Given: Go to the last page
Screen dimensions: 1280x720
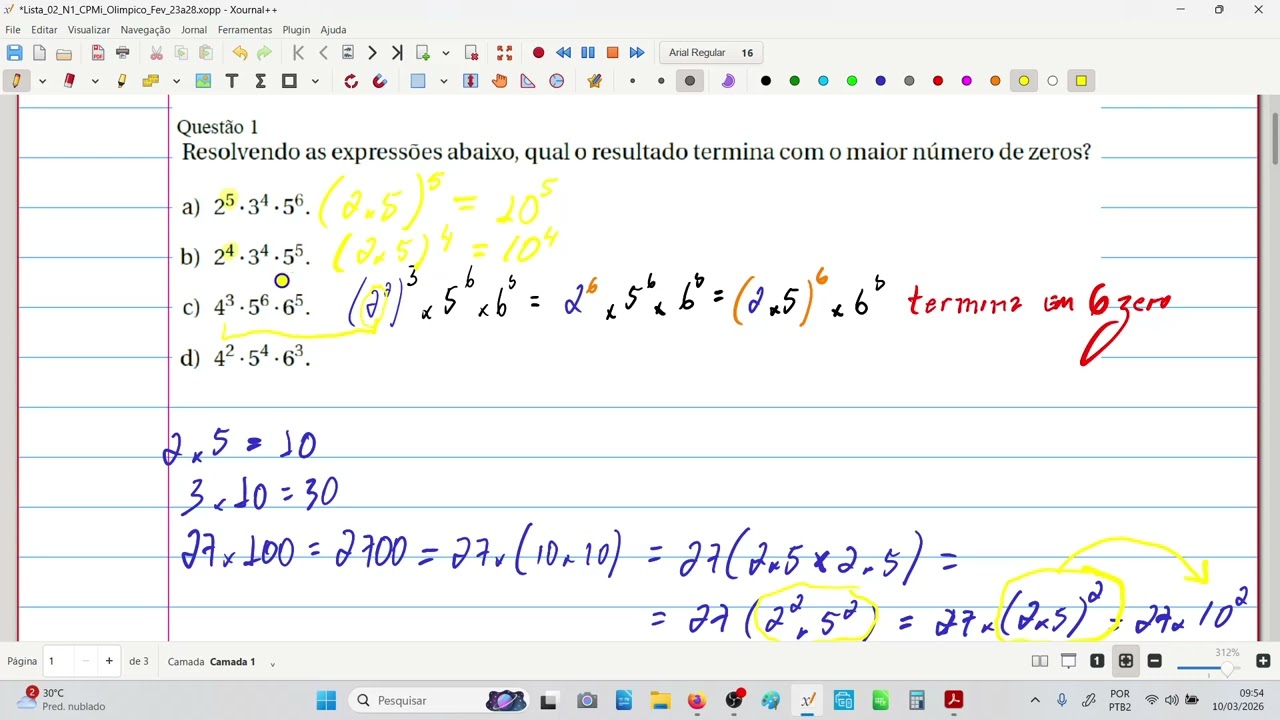Looking at the screenshot, I should (x=397, y=53).
